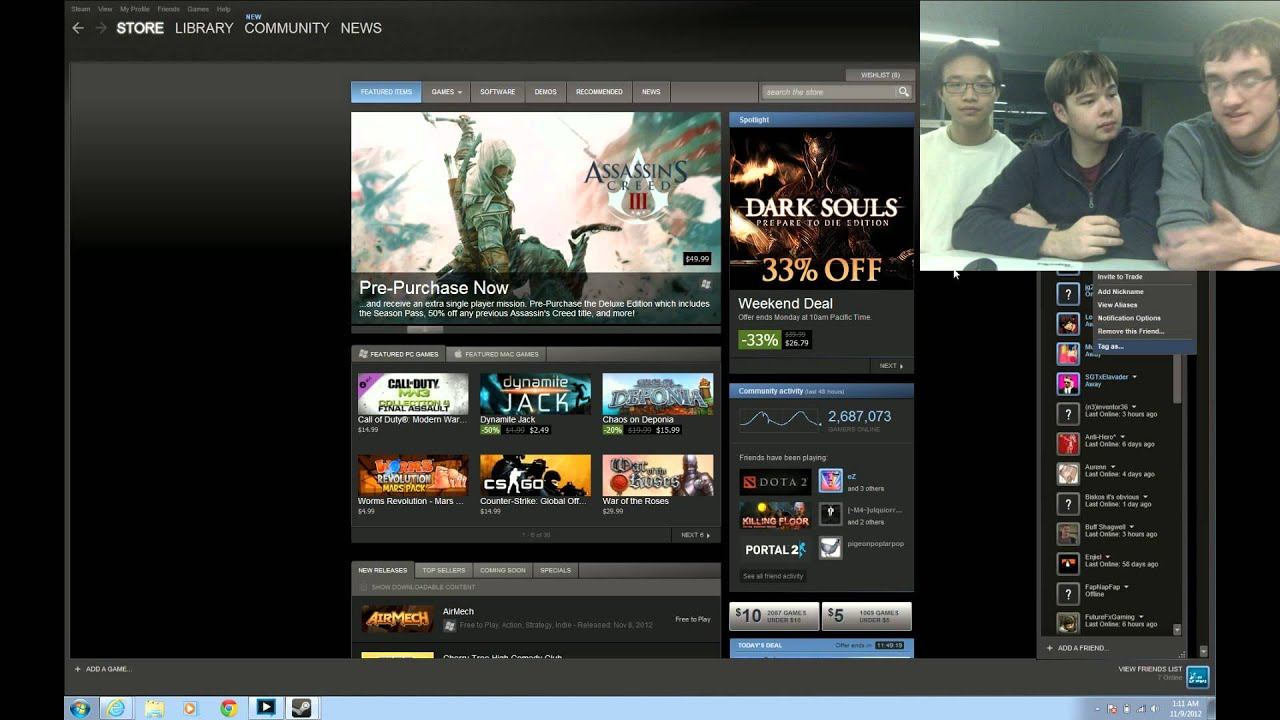This screenshot has height=720, width=1280.
Task: Open Dynamite Jack game thumbnail
Action: click(x=535, y=394)
